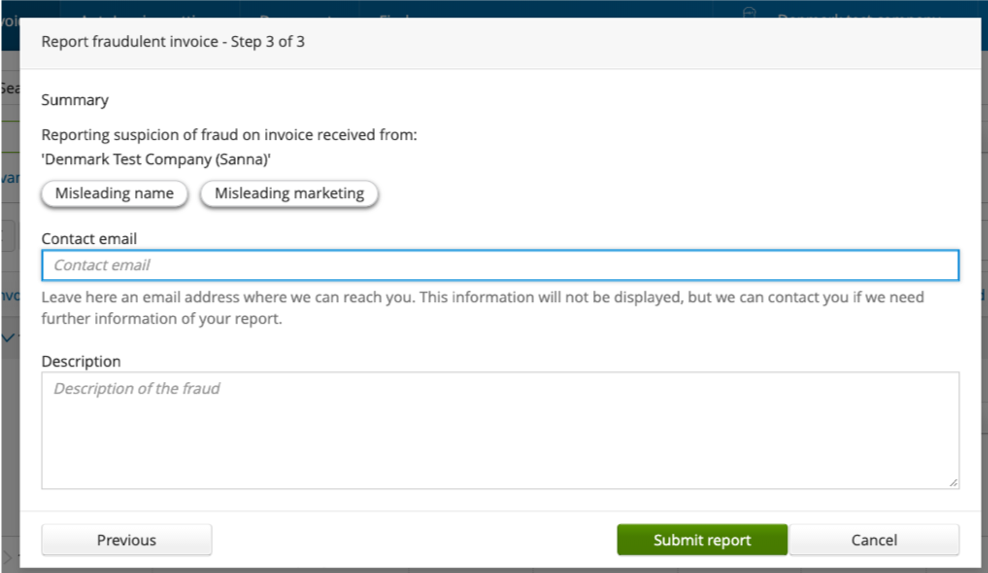
Task: Click the 'Denmark Test Company (Sanna)' text
Action: (x=156, y=160)
